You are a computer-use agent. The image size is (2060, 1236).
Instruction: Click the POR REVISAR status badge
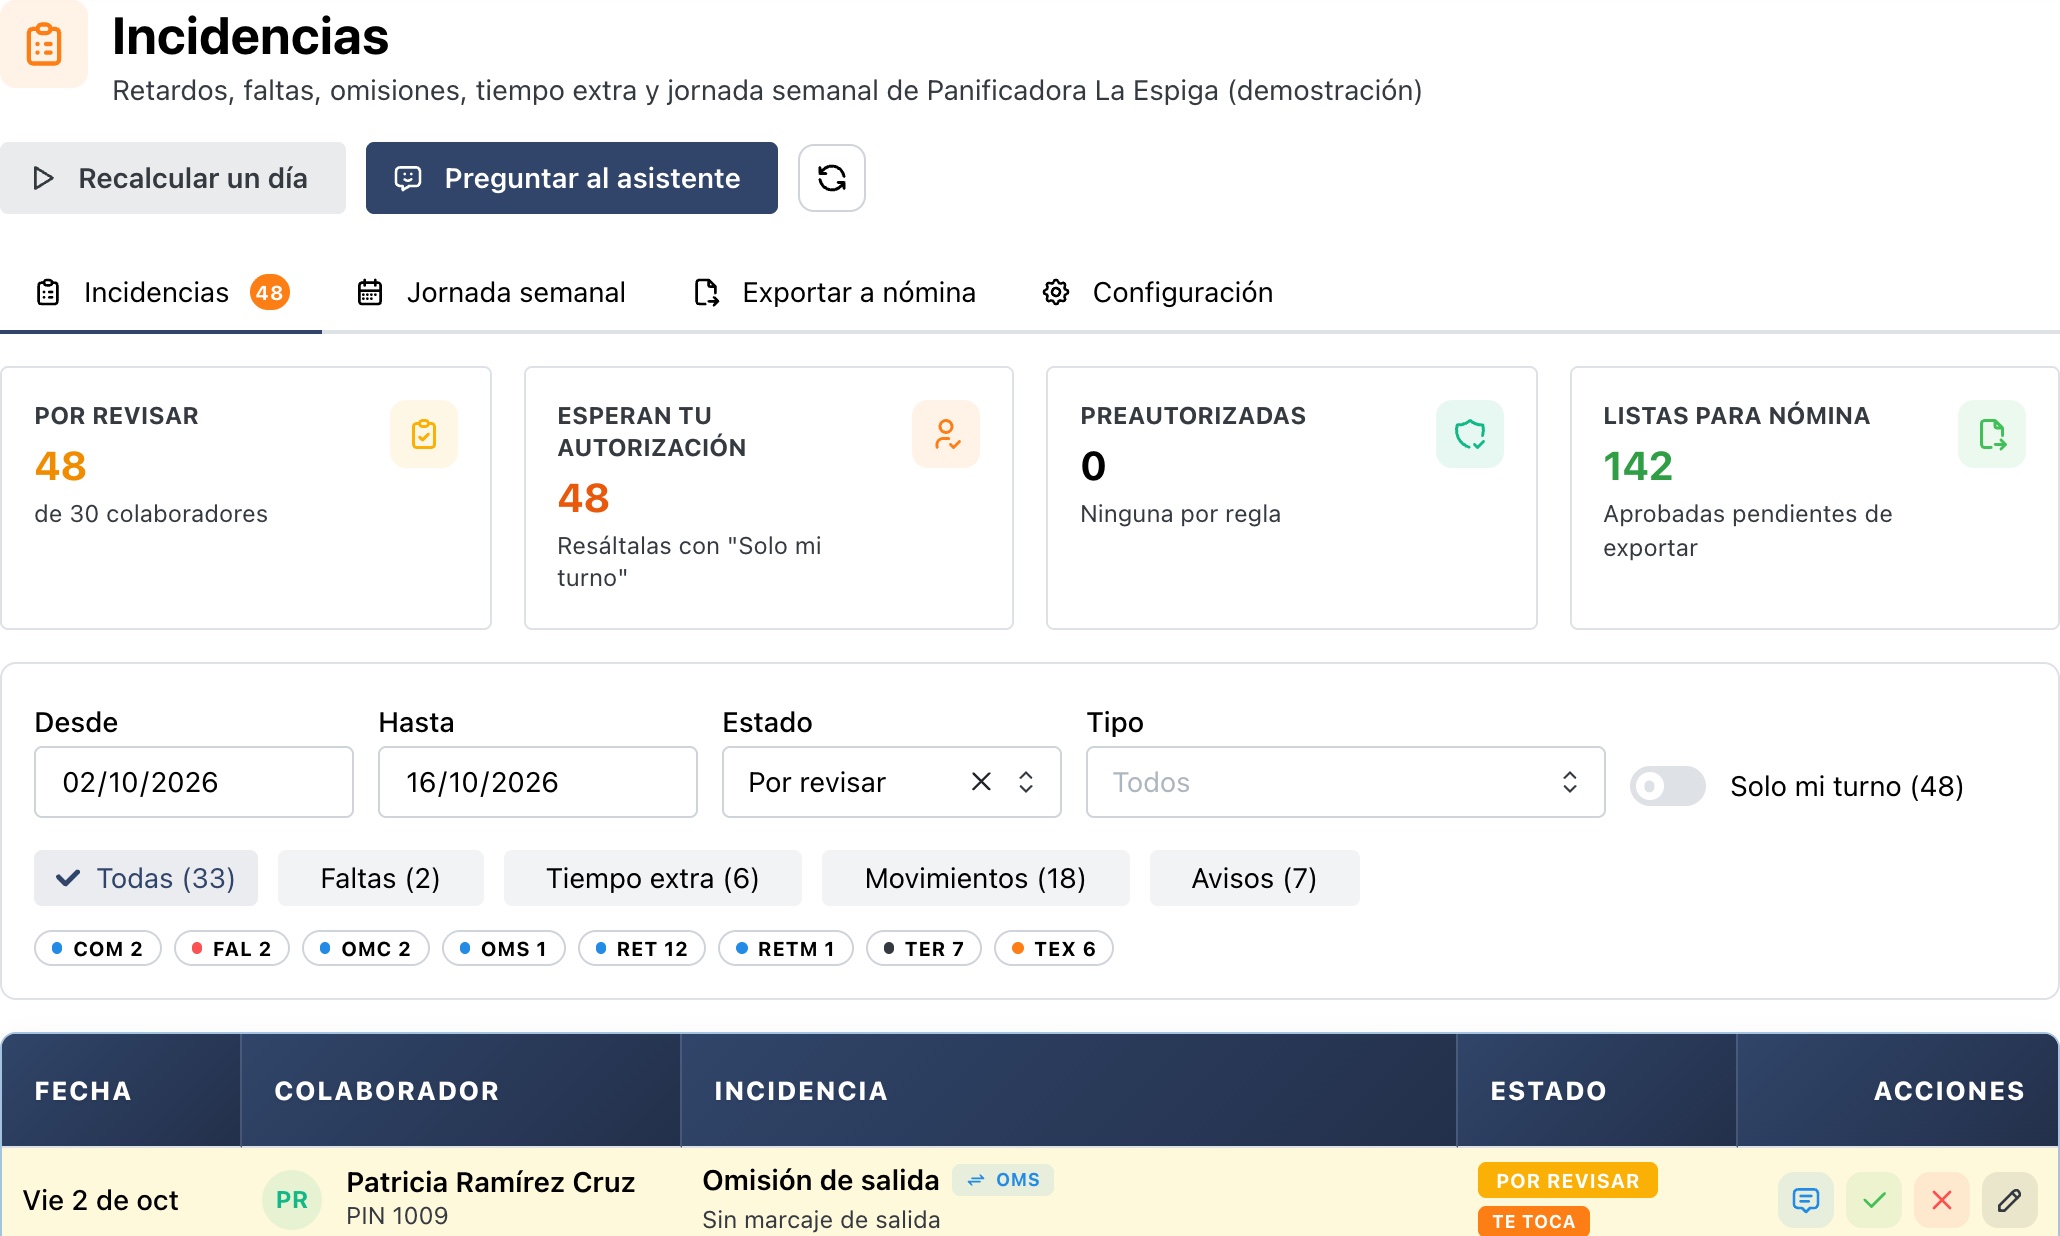point(1568,1180)
